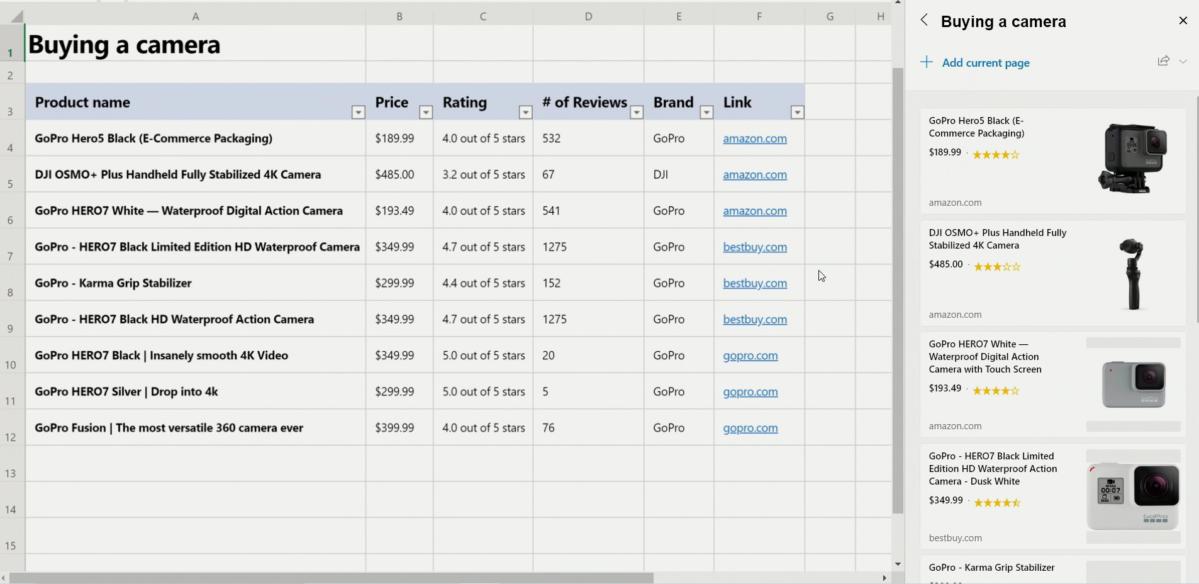Select the 3.2 out of 5 stars cell
This screenshot has width=1199, height=584.
pyautogui.click(x=483, y=174)
